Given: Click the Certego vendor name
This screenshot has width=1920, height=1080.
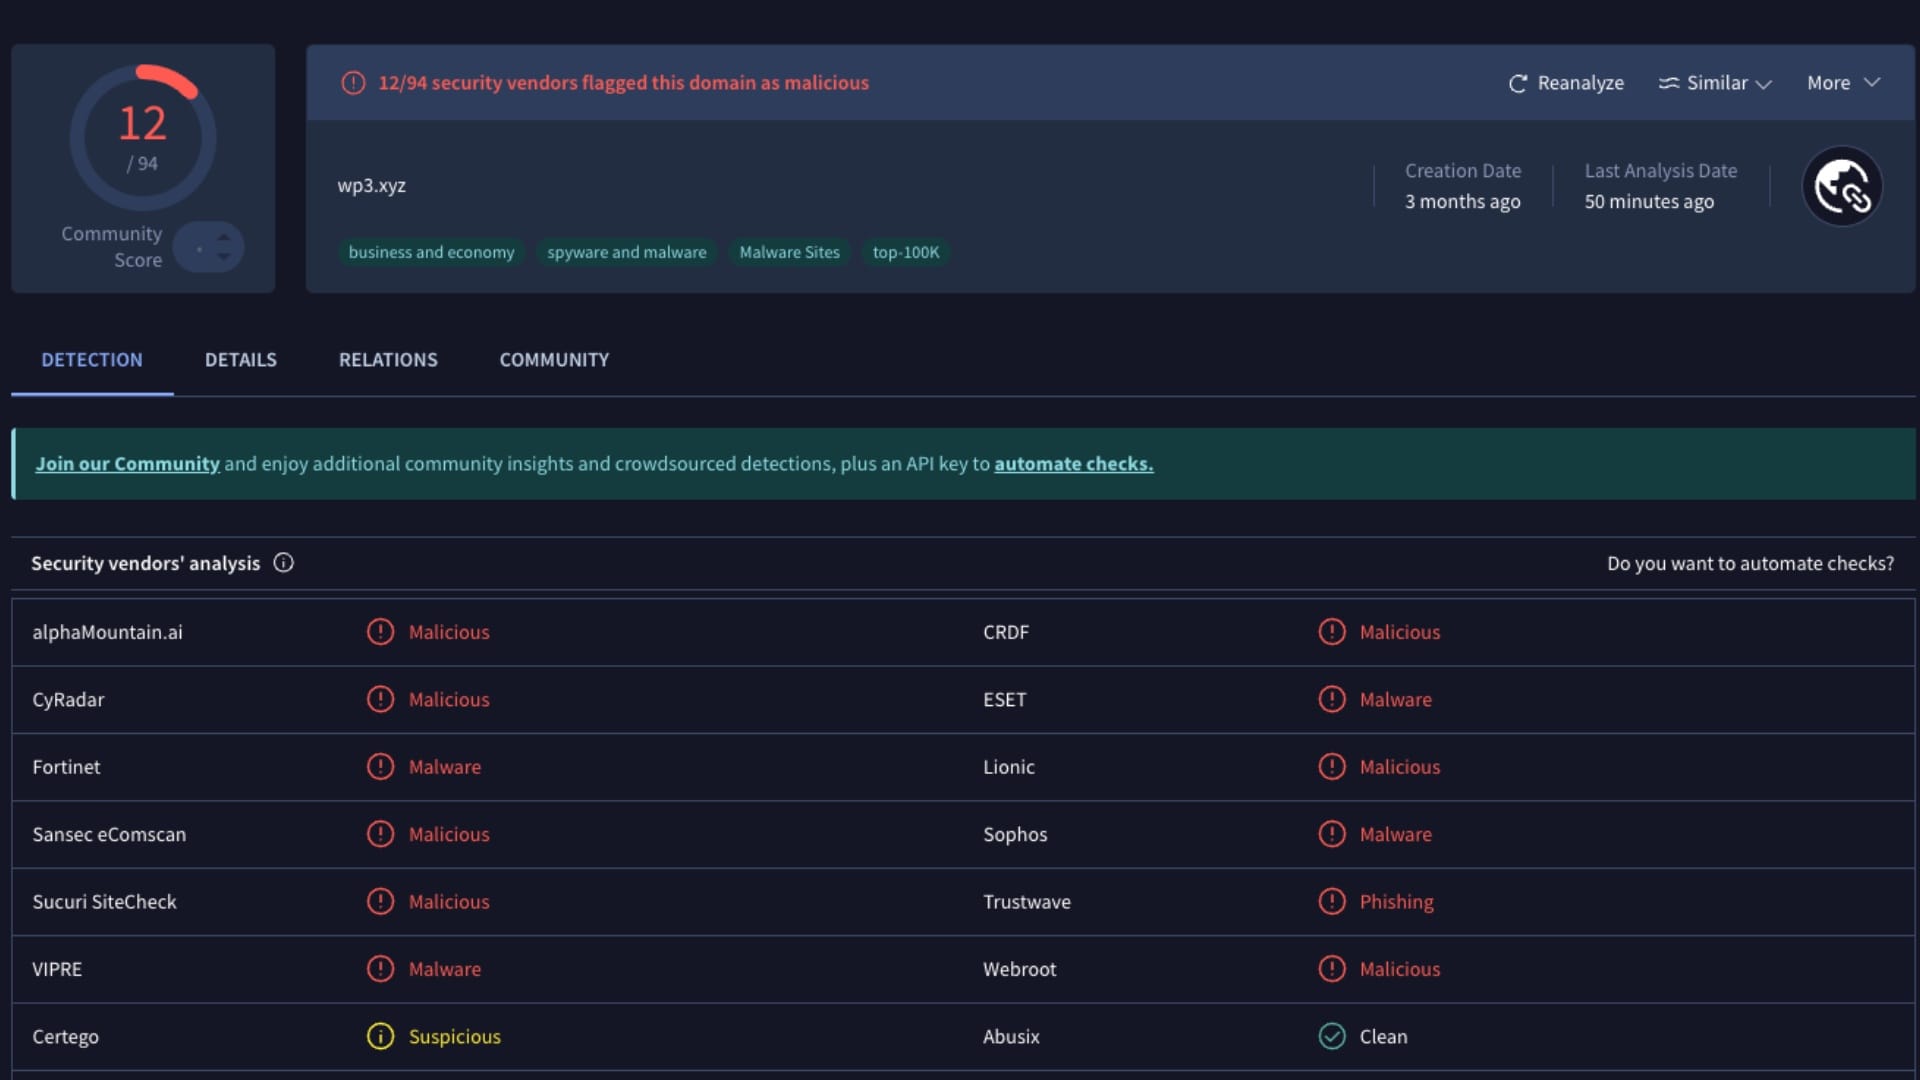Looking at the screenshot, I should click(65, 1037).
